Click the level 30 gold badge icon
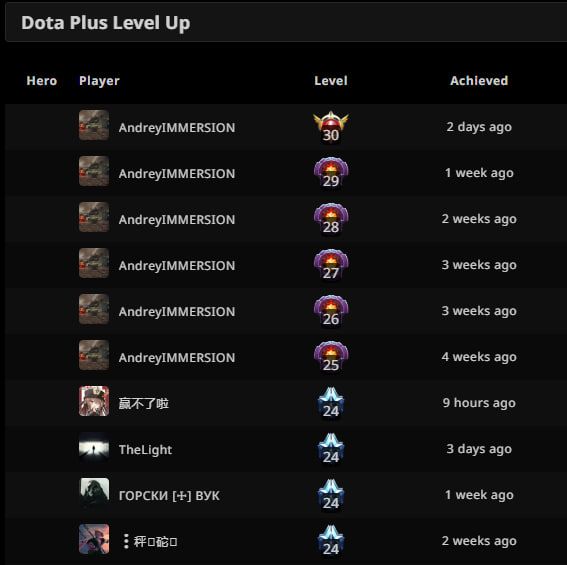 coord(331,127)
